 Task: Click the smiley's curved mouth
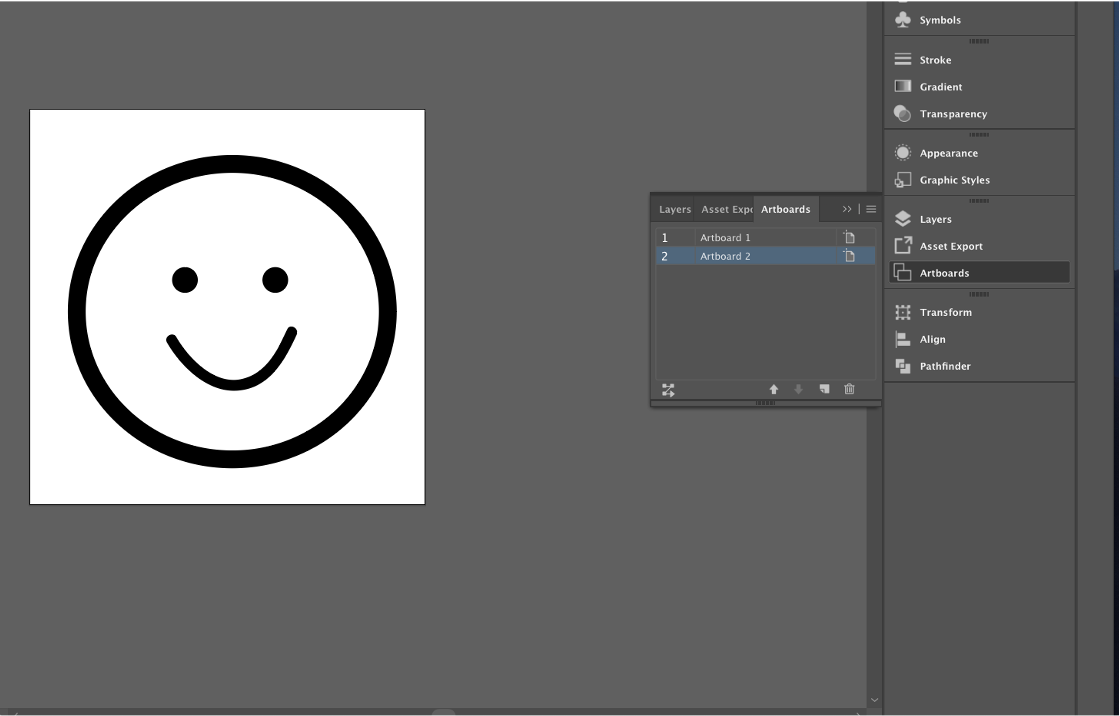pyautogui.click(x=233, y=384)
